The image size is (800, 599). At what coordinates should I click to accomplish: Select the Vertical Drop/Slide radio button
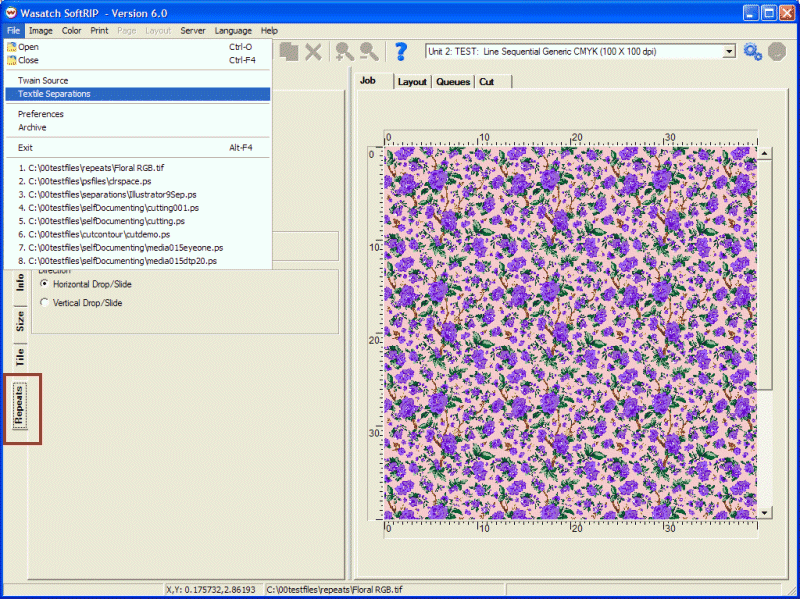click(44, 303)
